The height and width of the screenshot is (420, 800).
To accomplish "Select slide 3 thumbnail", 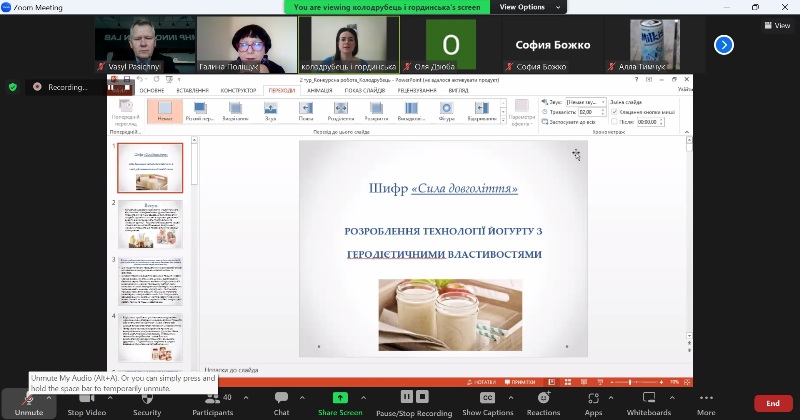I will pos(150,281).
